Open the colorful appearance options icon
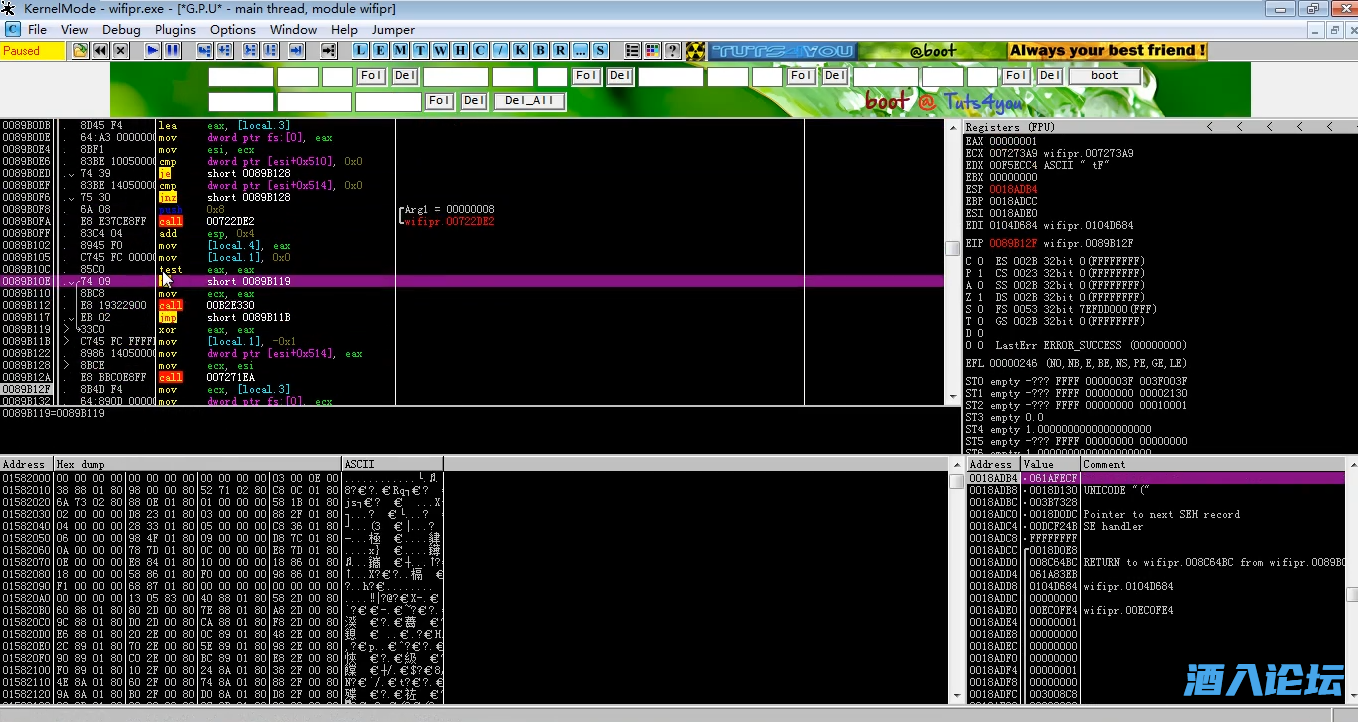This screenshot has width=1358, height=722. tap(652, 50)
